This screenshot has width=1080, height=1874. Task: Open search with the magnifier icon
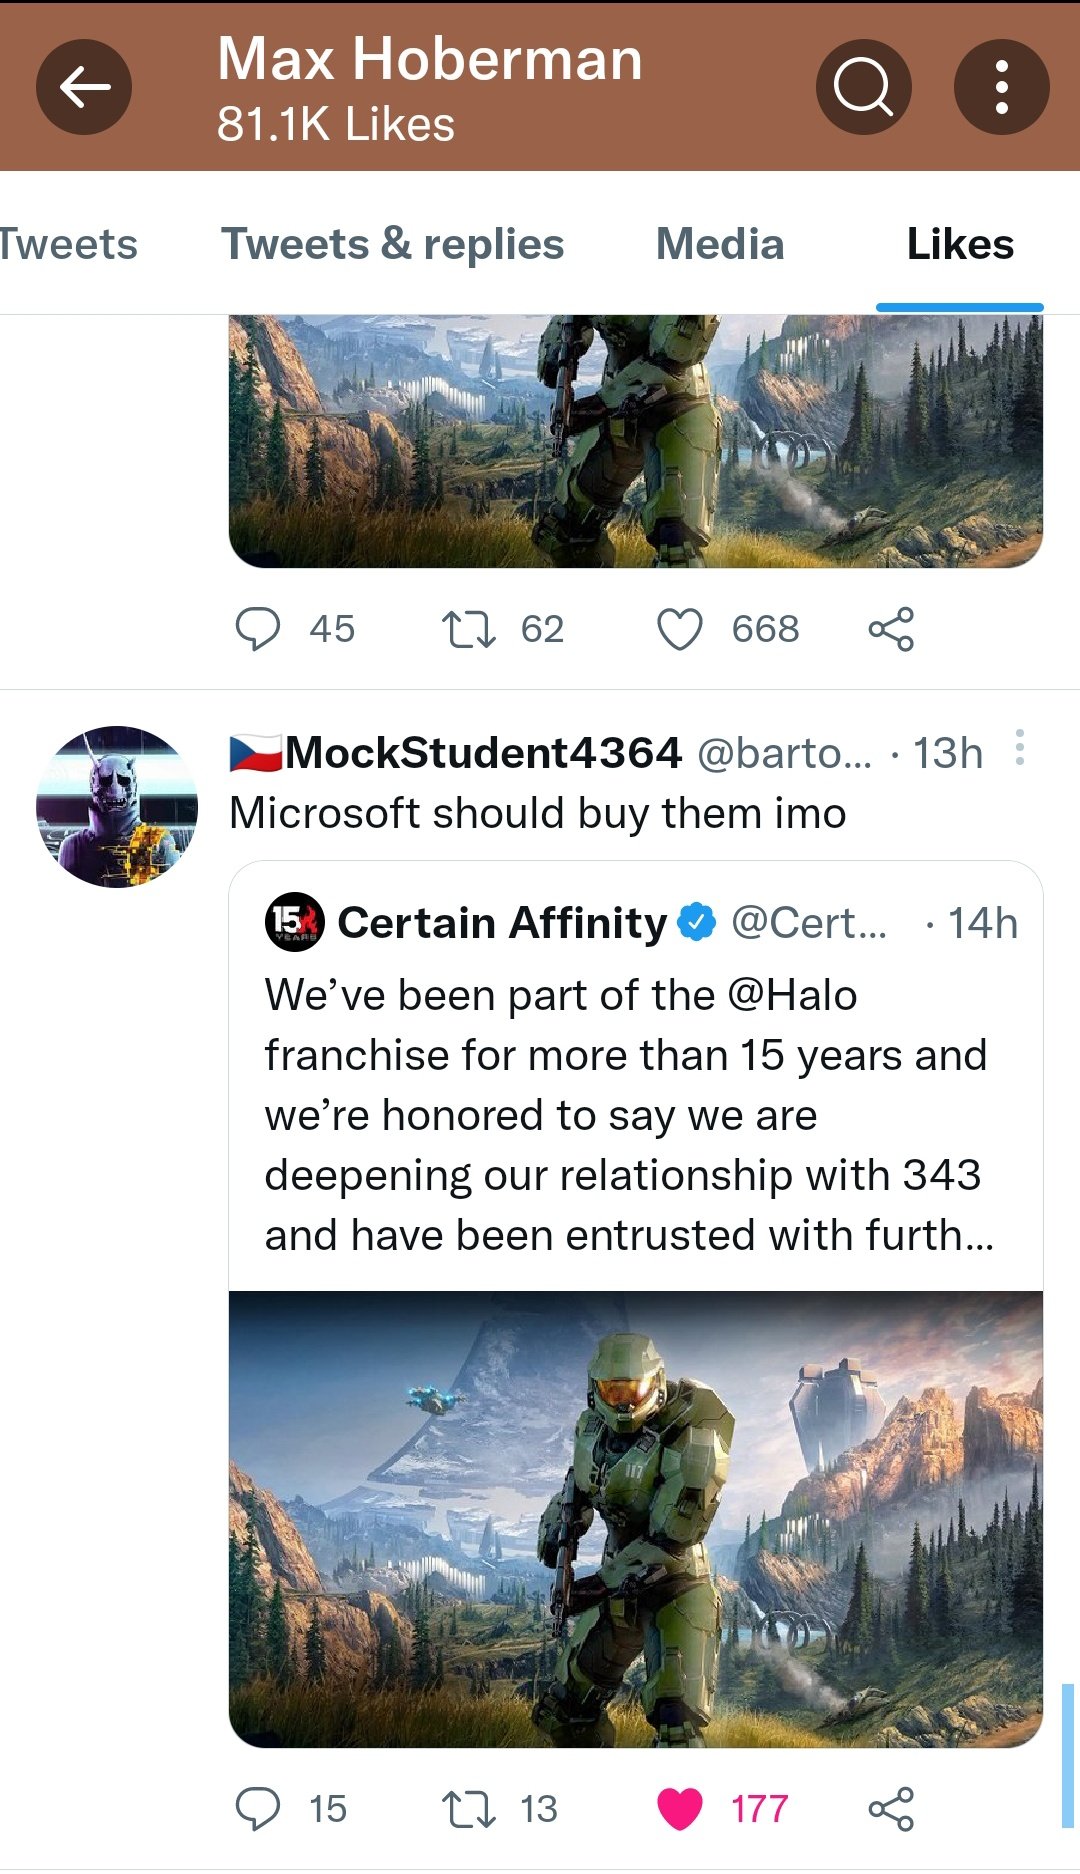(x=863, y=87)
